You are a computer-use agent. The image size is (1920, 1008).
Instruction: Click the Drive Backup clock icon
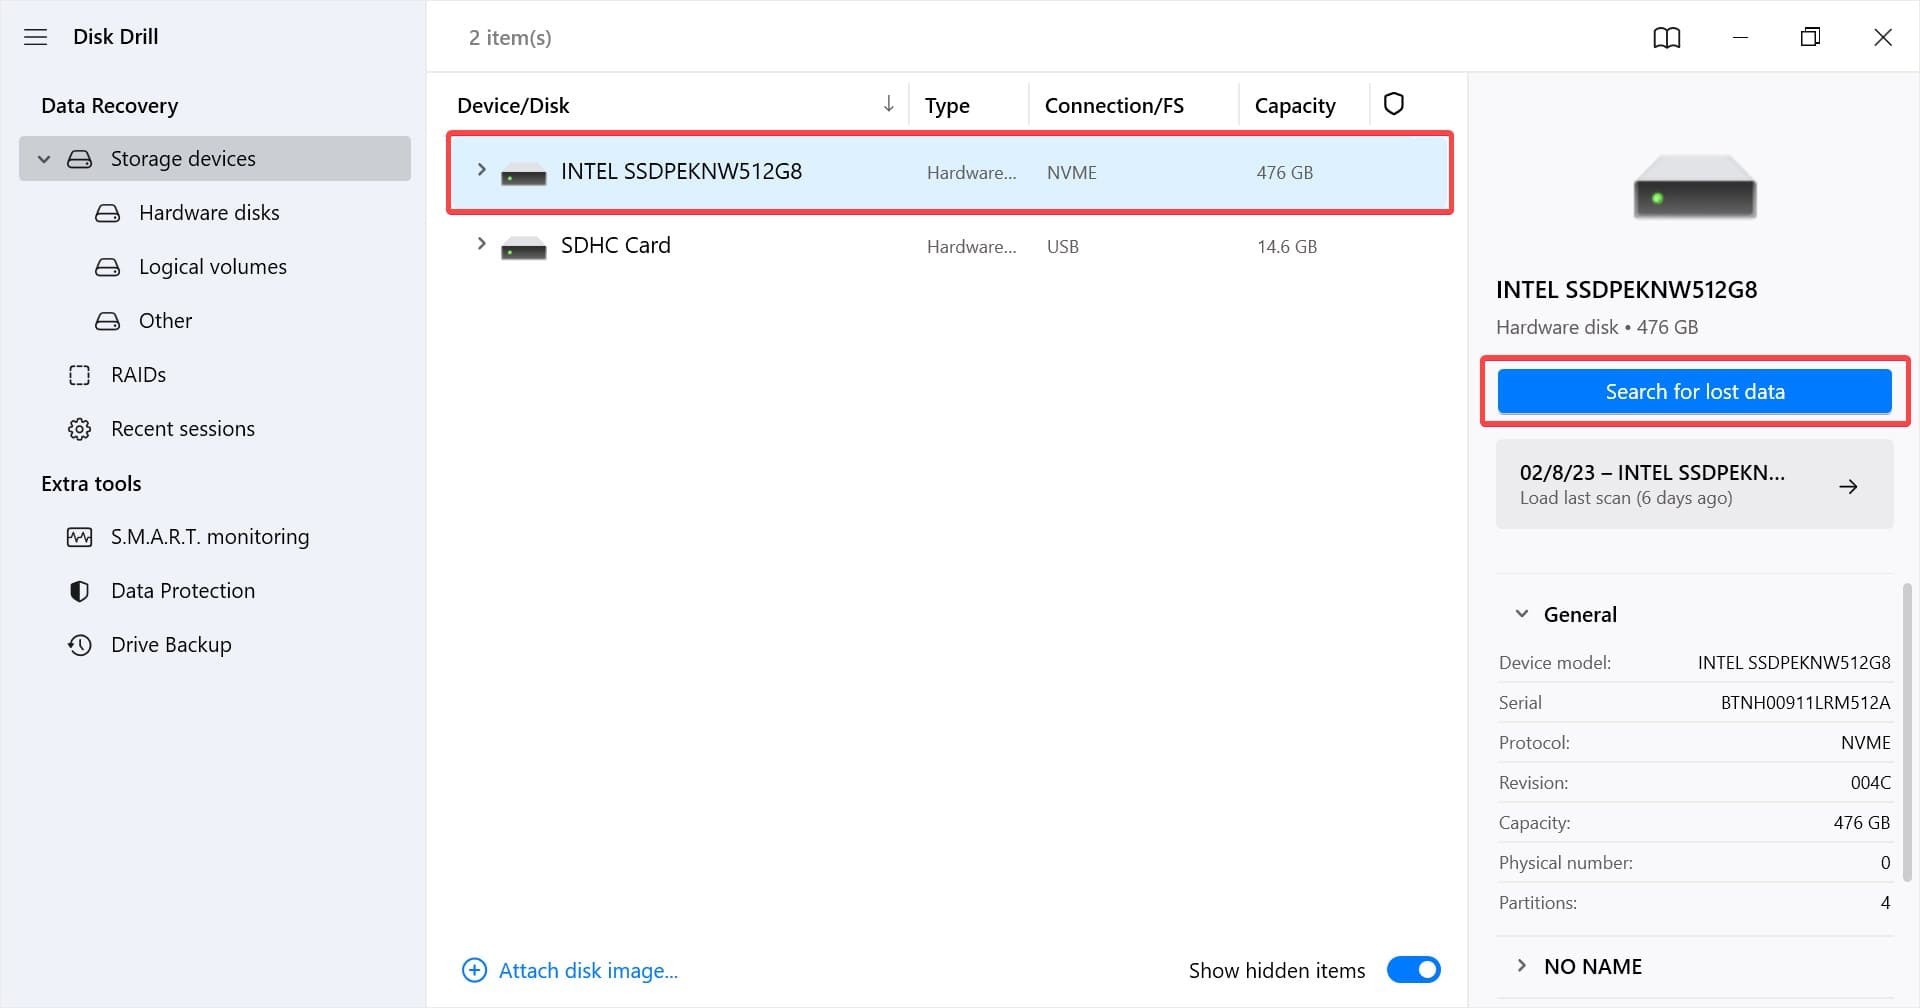pyautogui.click(x=80, y=645)
